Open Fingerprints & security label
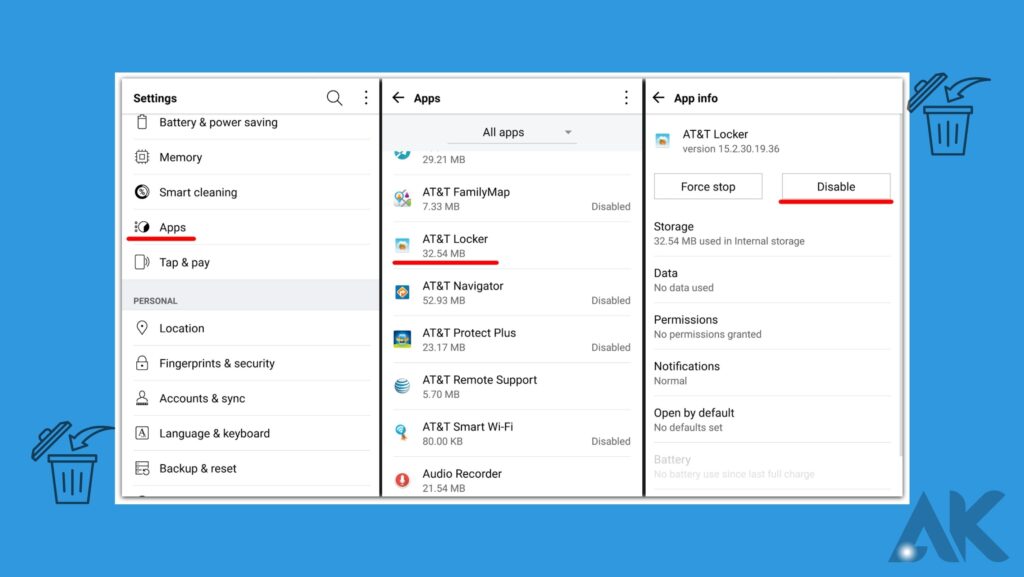The image size is (1024, 577). click(217, 364)
